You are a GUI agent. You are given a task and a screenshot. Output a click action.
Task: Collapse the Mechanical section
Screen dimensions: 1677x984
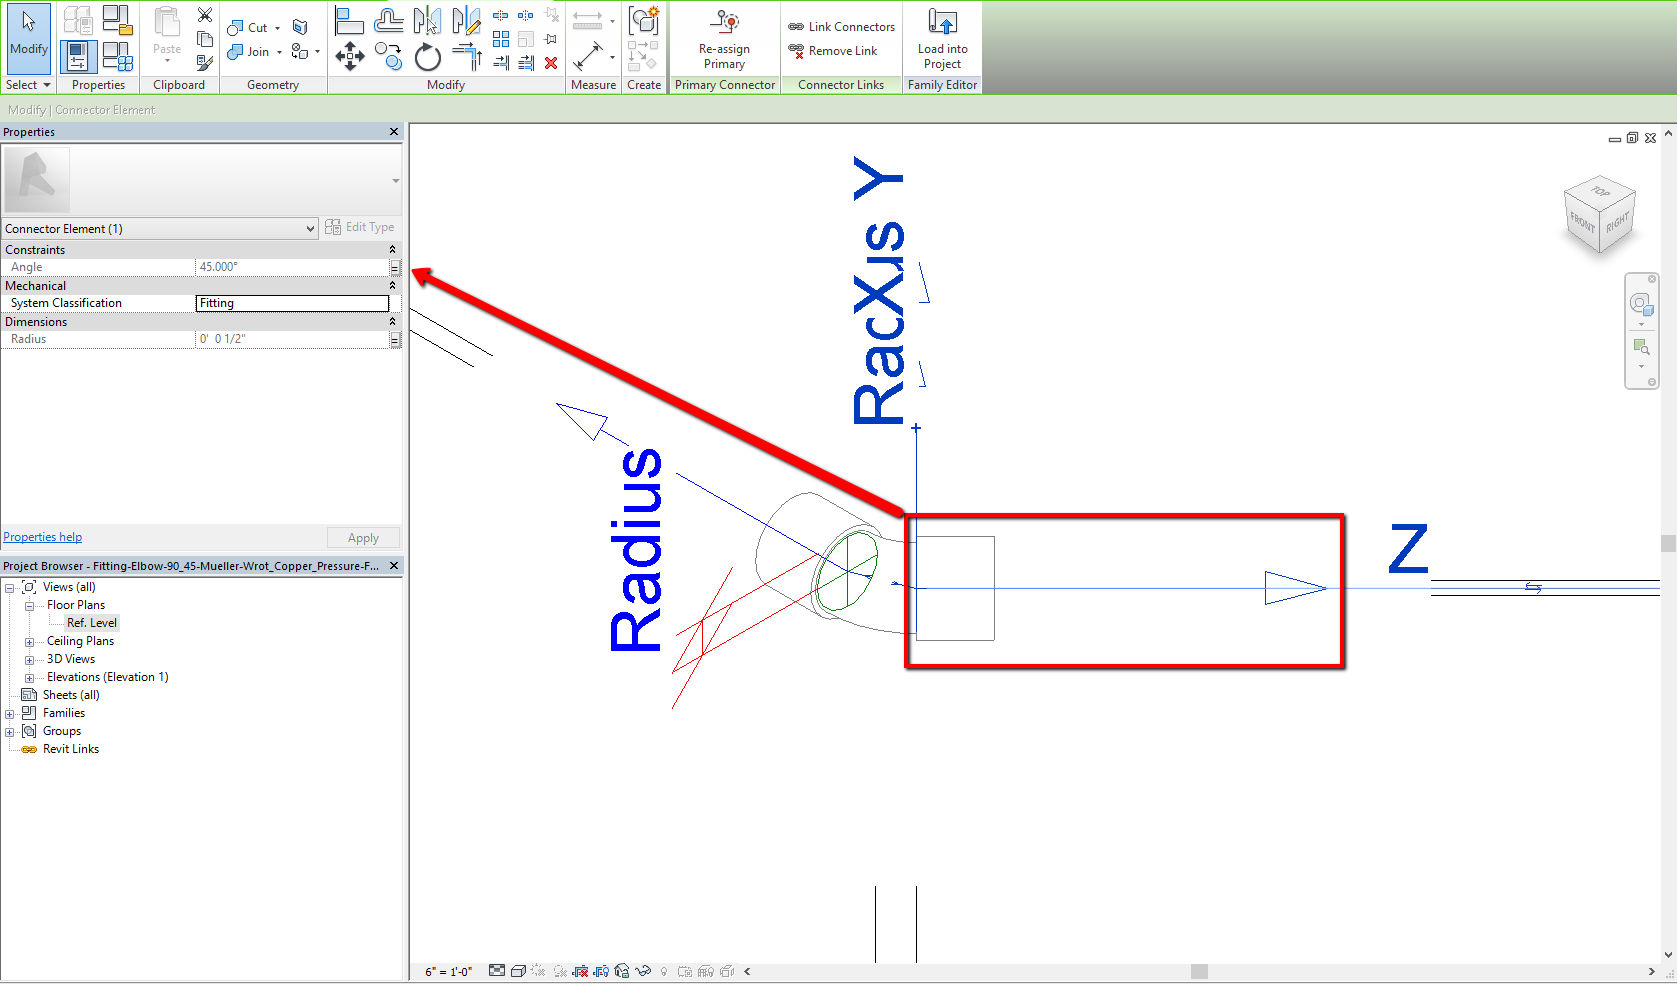pos(392,286)
